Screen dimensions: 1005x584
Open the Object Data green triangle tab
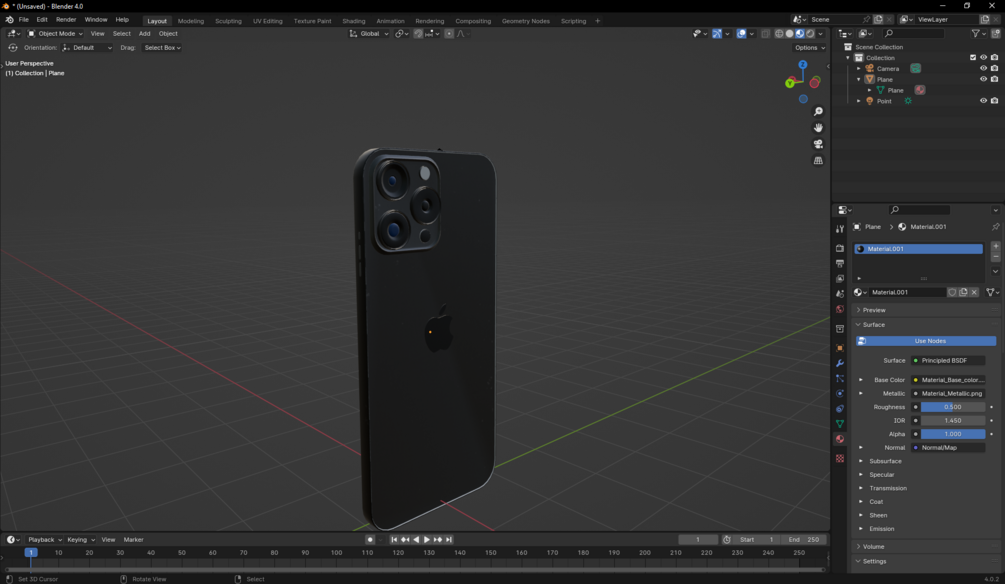[840, 424]
